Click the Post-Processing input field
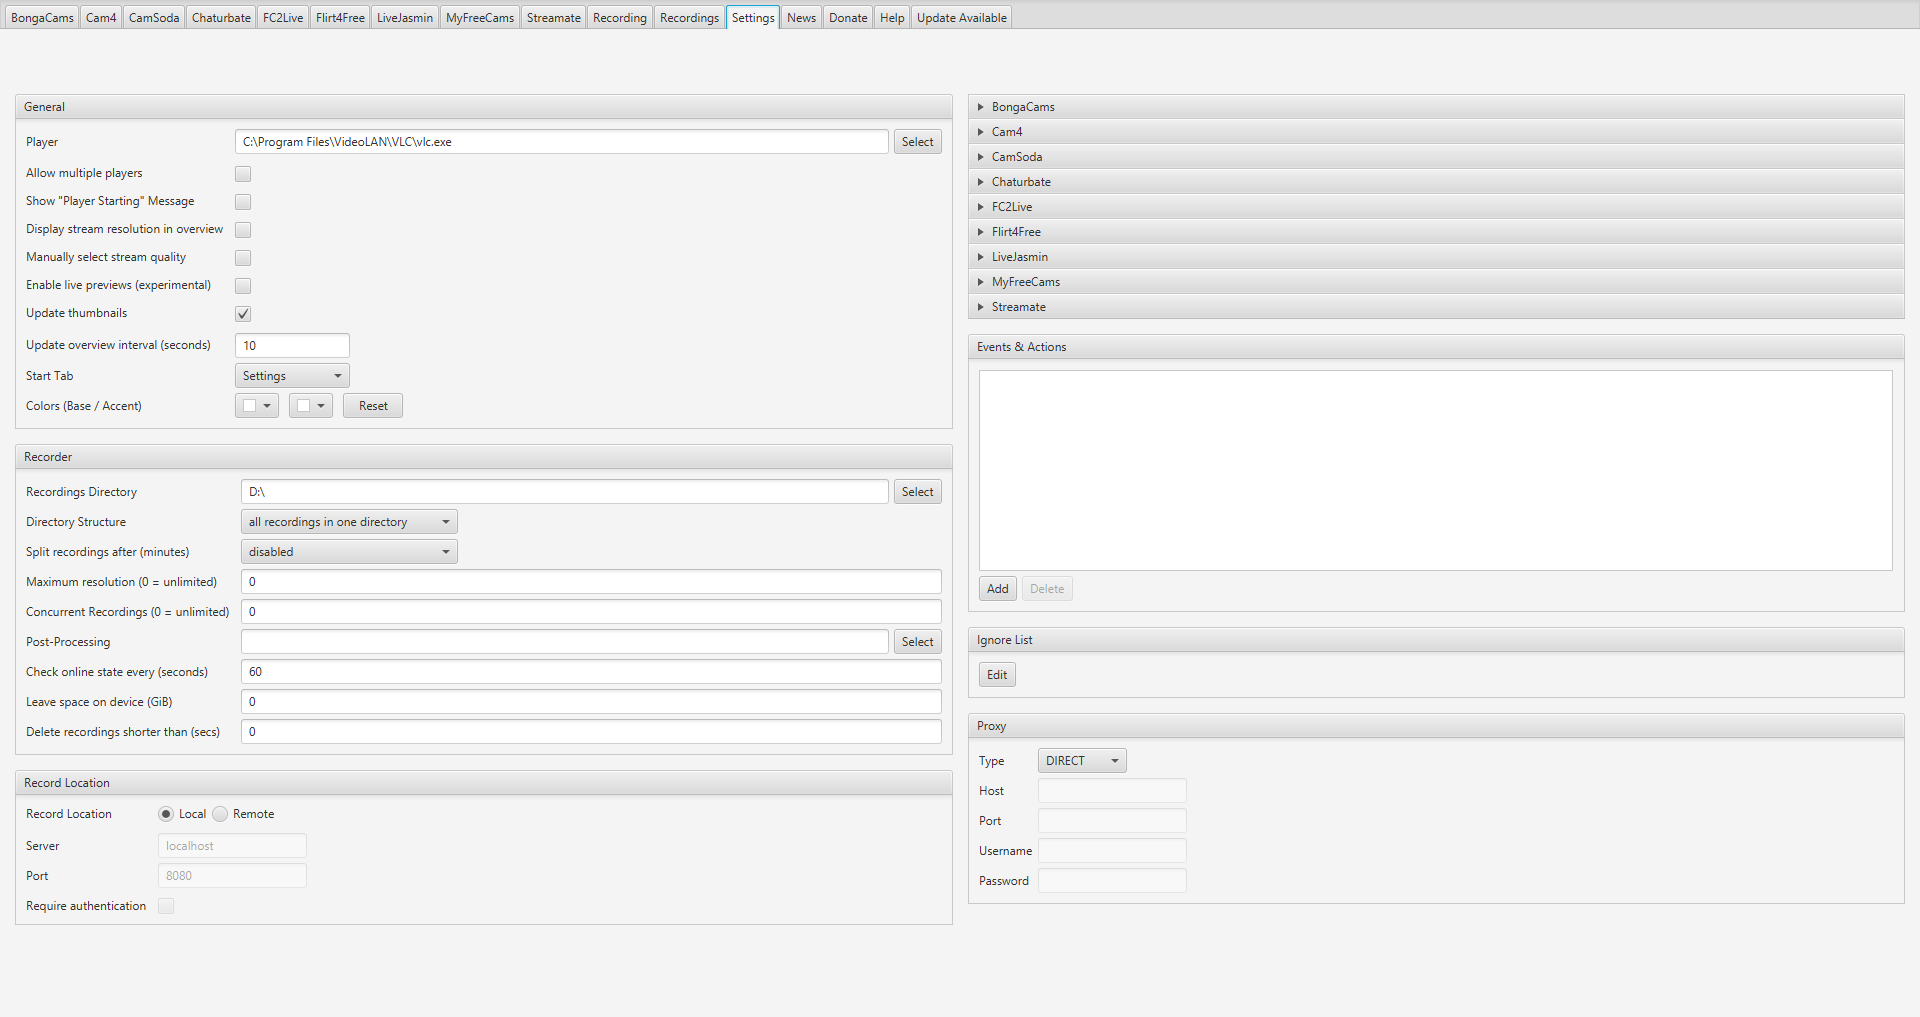 click(564, 642)
